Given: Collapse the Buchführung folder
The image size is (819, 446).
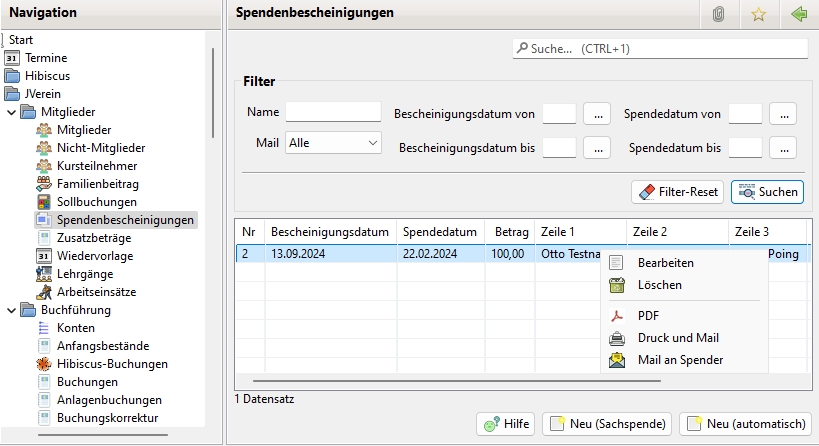Looking at the screenshot, I should click(12, 309).
